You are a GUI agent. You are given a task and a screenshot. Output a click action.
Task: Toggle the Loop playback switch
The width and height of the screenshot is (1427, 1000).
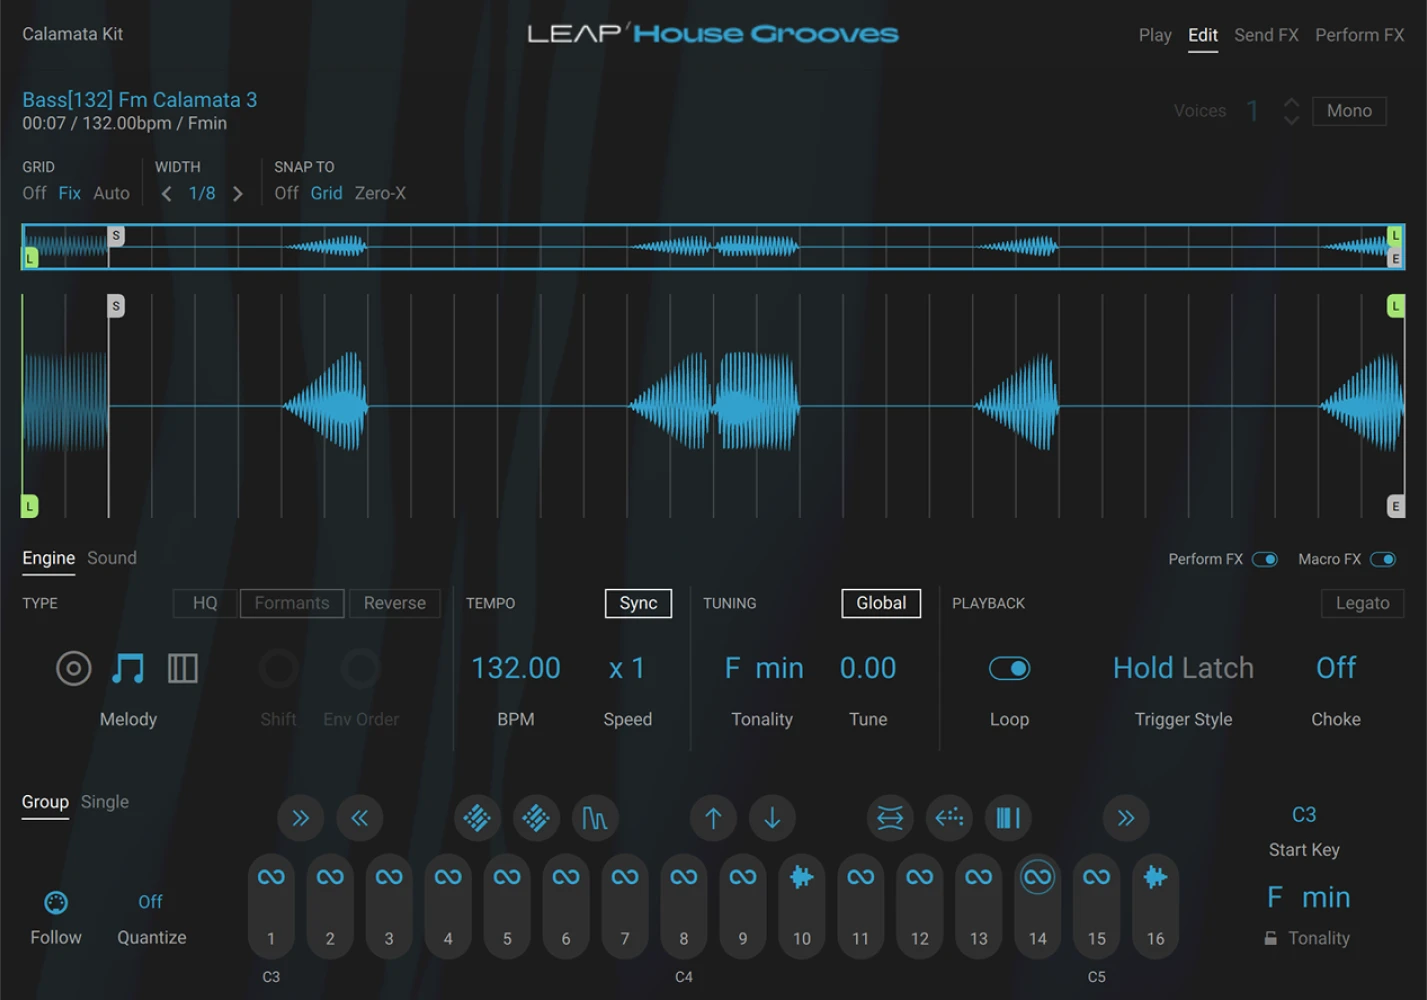(x=1009, y=668)
